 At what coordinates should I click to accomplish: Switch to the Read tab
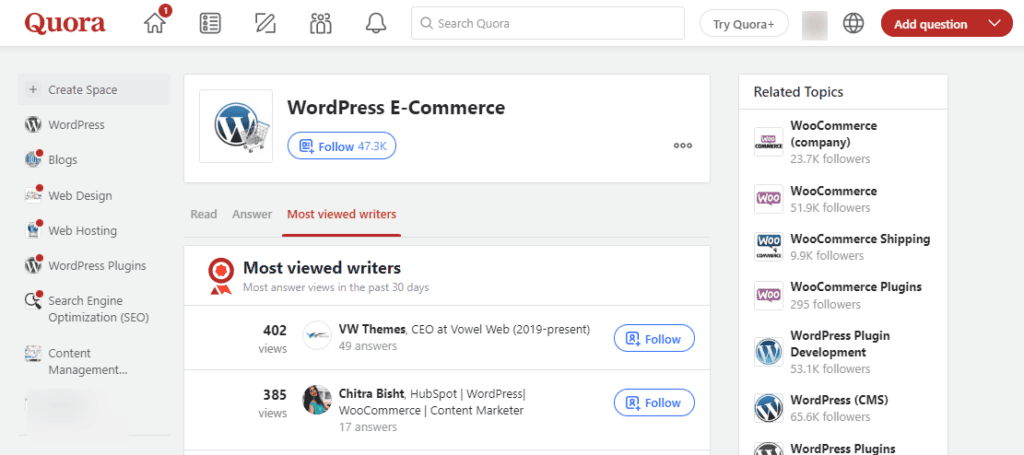pos(203,214)
